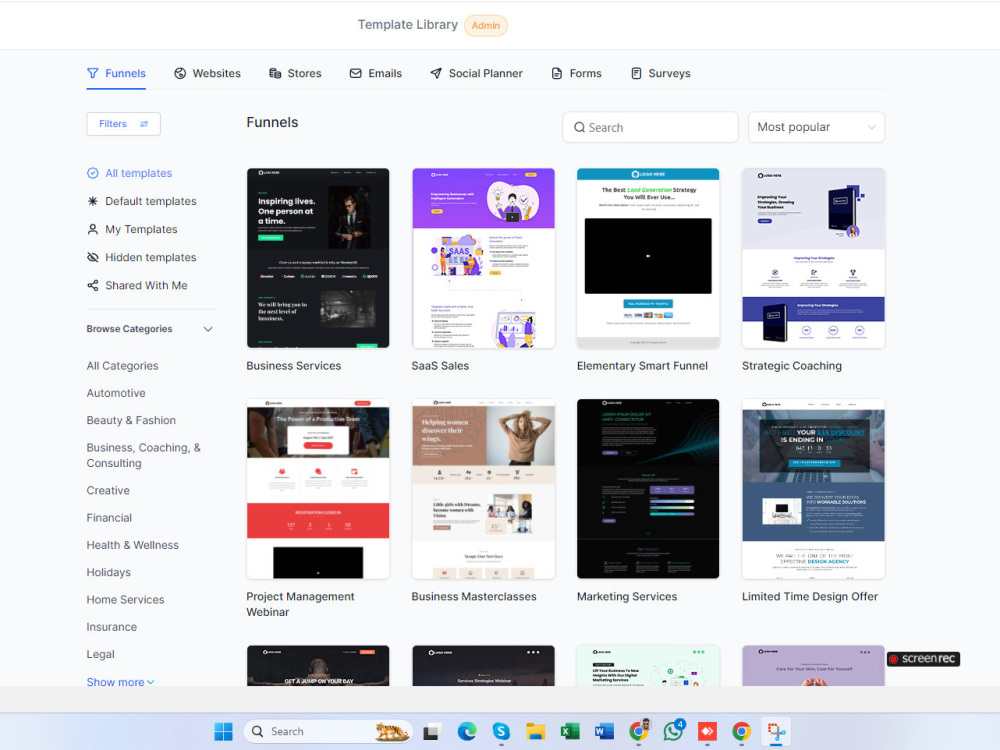Image resolution: width=1000 pixels, height=750 pixels.
Task: Select Holidays category
Action: (108, 573)
